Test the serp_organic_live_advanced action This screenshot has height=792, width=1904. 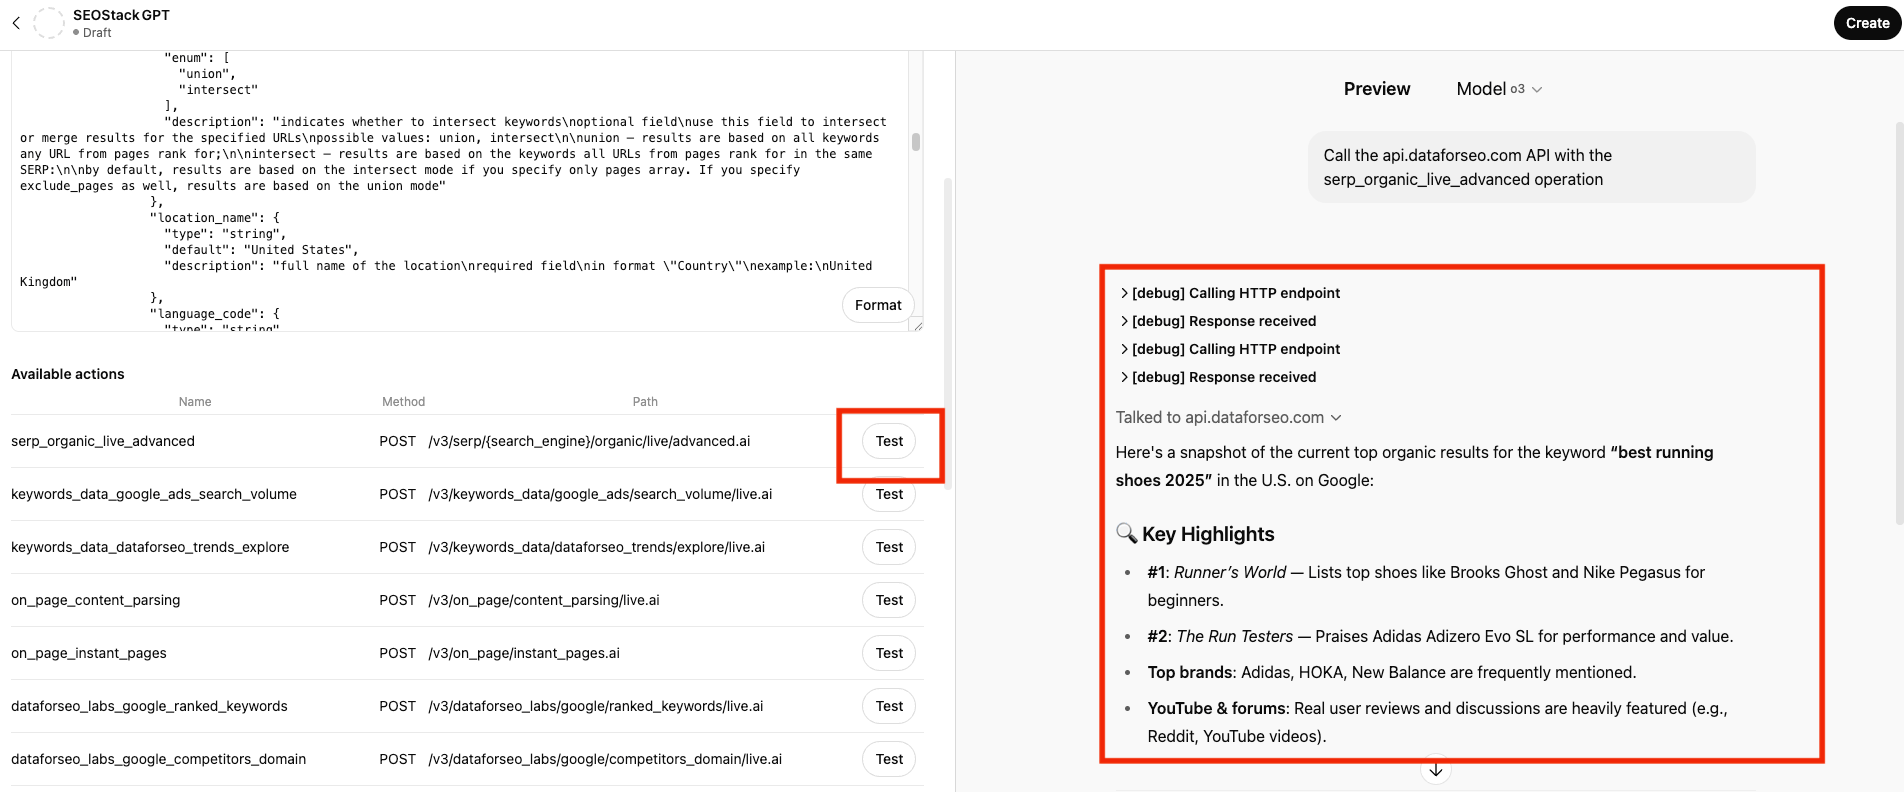point(889,441)
